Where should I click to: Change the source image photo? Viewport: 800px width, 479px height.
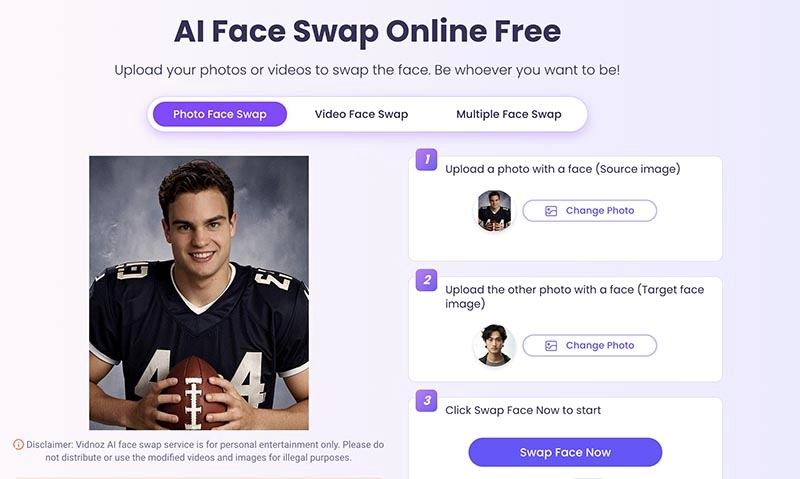point(590,211)
